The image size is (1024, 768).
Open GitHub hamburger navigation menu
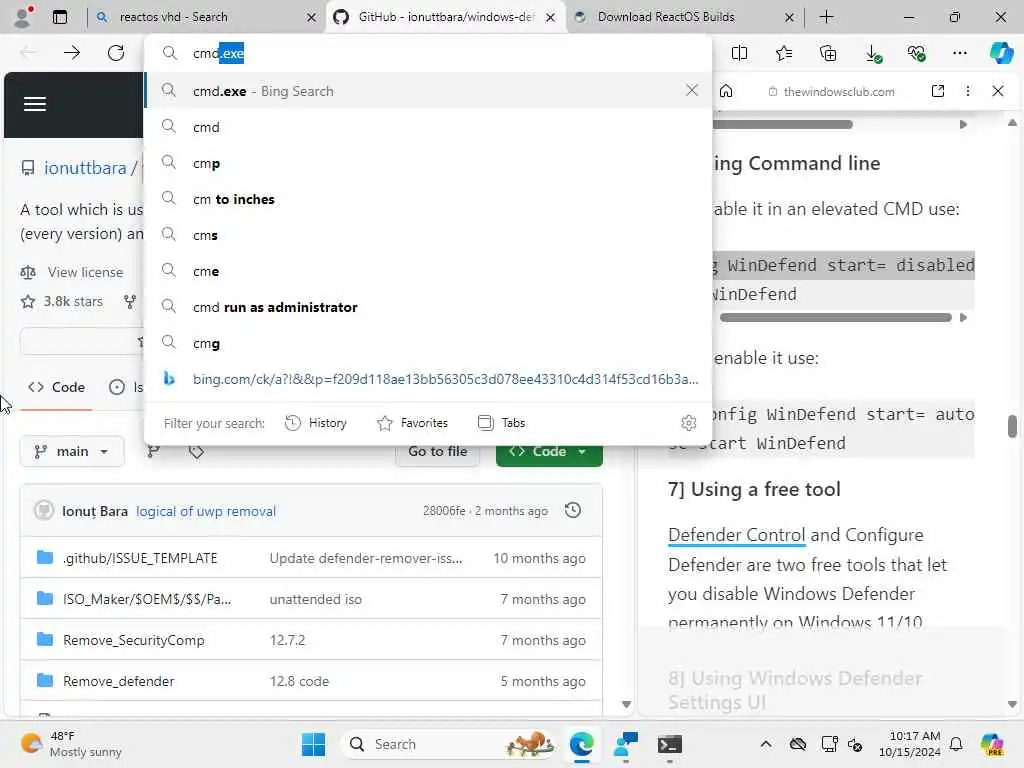(35, 104)
